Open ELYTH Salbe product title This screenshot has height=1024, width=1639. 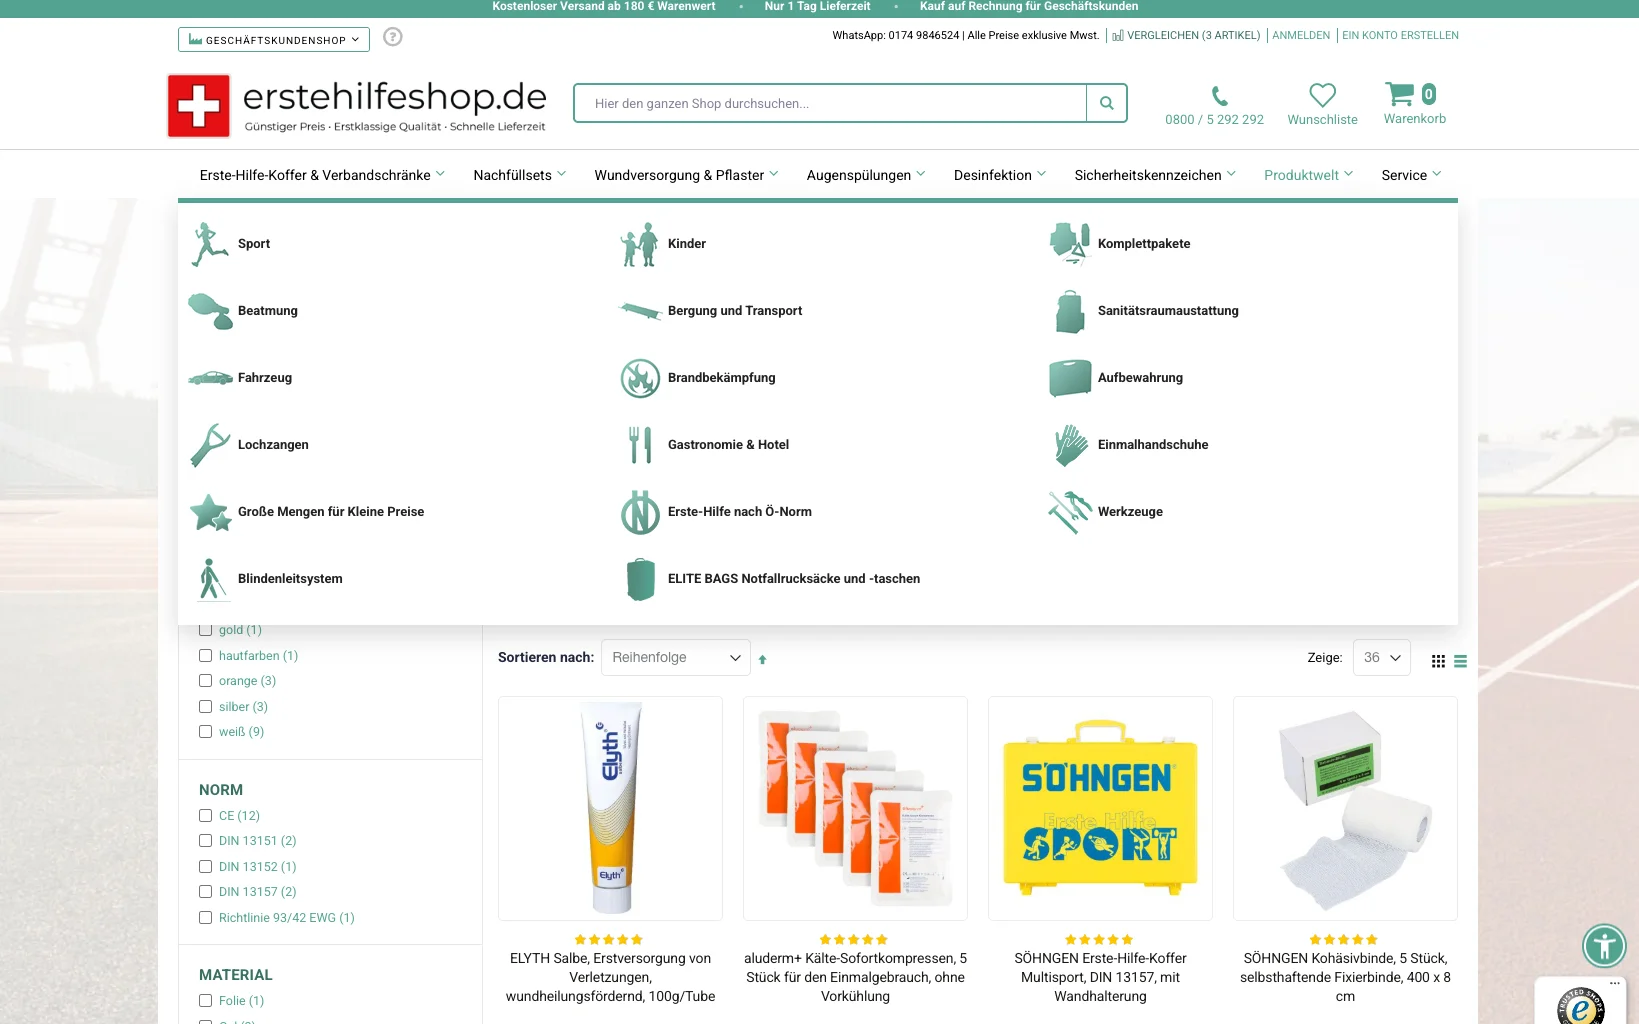610,977
